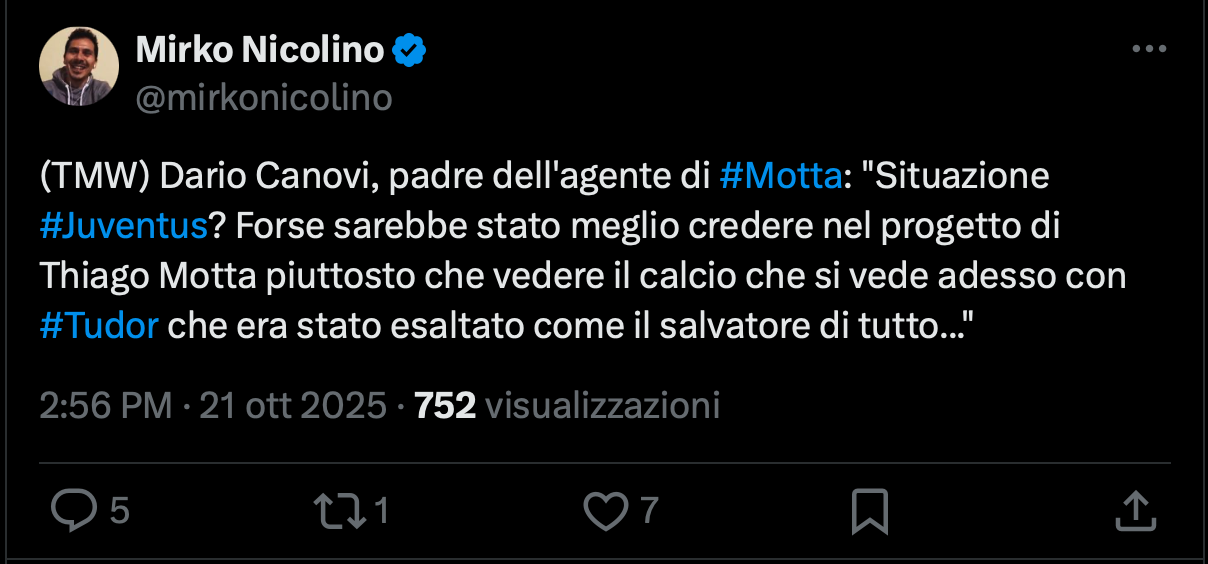This screenshot has height=564, width=1208.
Task: Click the date 21 ott 2025
Action: (x=293, y=405)
